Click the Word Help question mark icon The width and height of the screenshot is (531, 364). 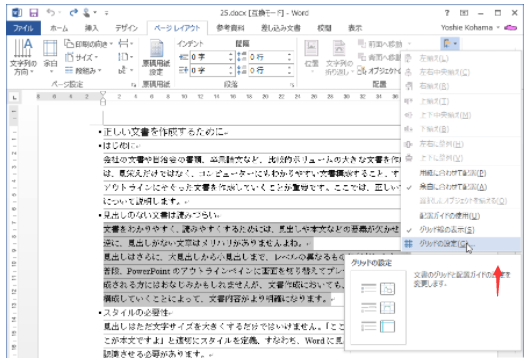447,13
